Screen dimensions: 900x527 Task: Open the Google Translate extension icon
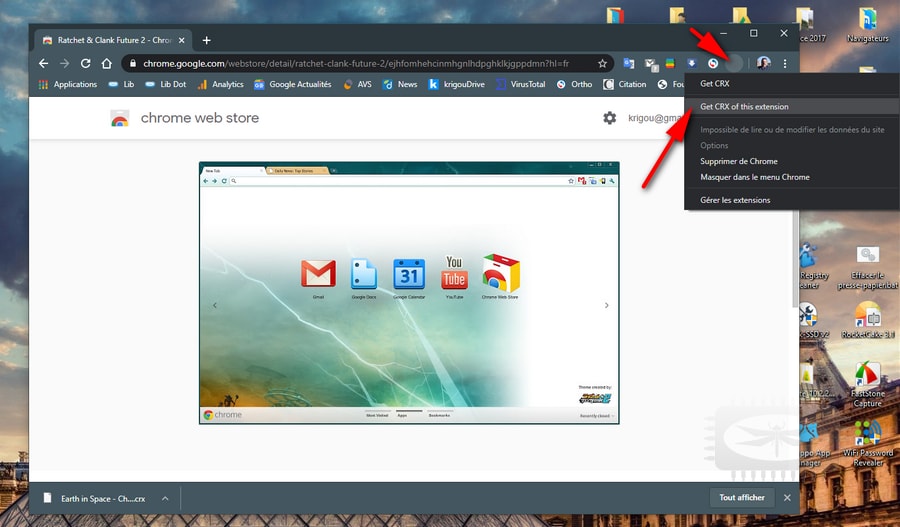(629, 63)
